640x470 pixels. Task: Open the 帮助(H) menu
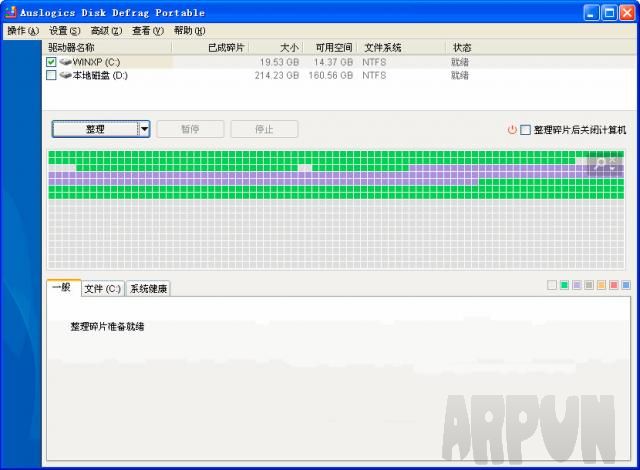tap(189, 31)
